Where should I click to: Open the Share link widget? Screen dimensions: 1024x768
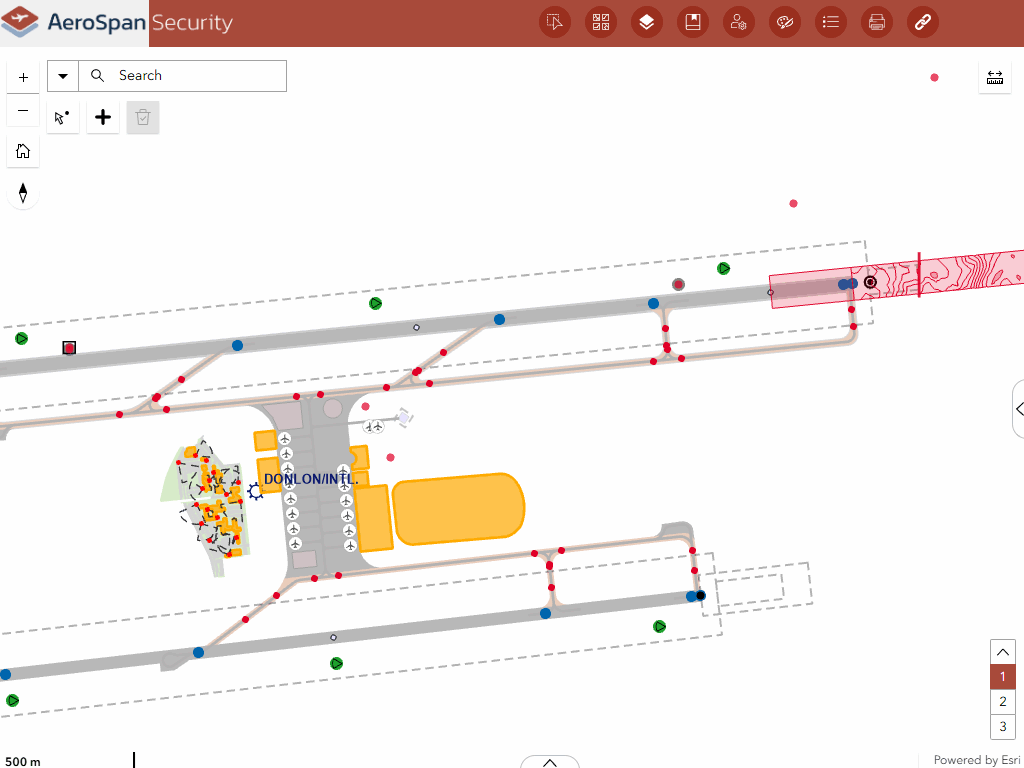[923, 22]
